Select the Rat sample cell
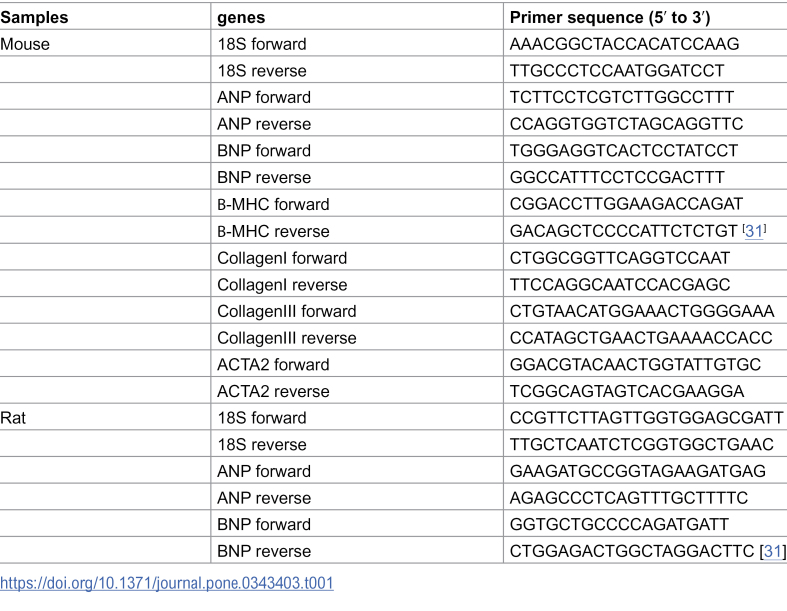The width and height of the screenshot is (787, 611). pyautogui.click(x=13, y=418)
